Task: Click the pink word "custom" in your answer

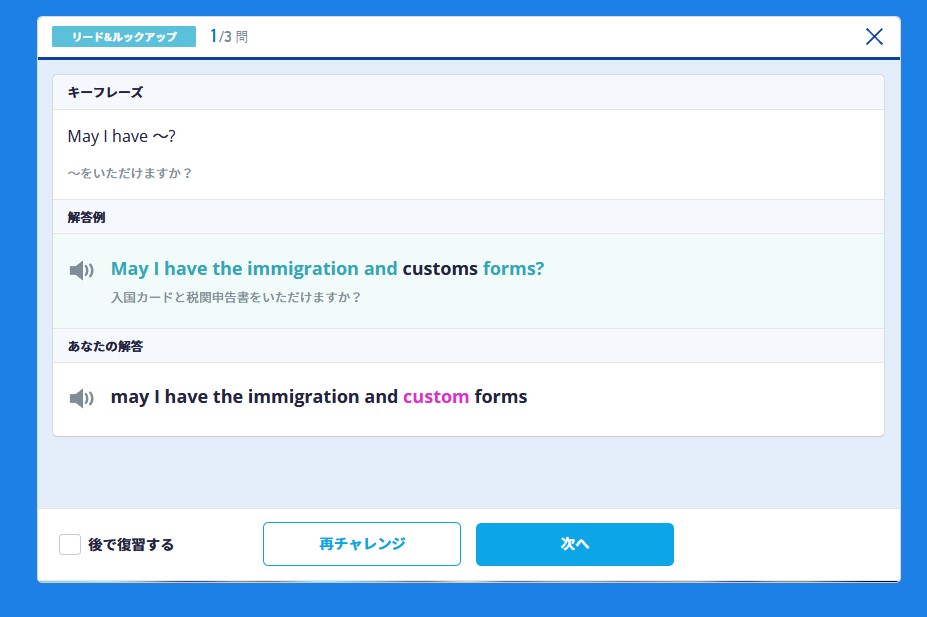Action: point(436,397)
